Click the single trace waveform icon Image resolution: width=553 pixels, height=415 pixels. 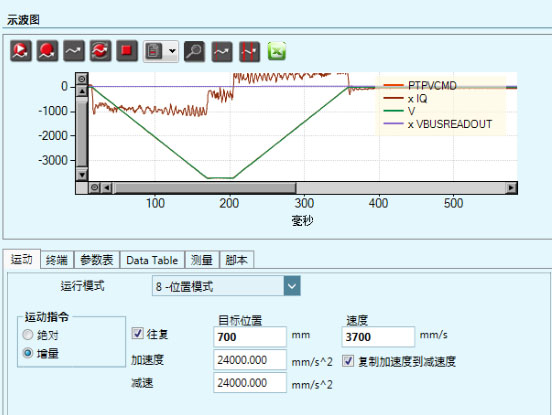pyautogui.click(x=74, y=51)
